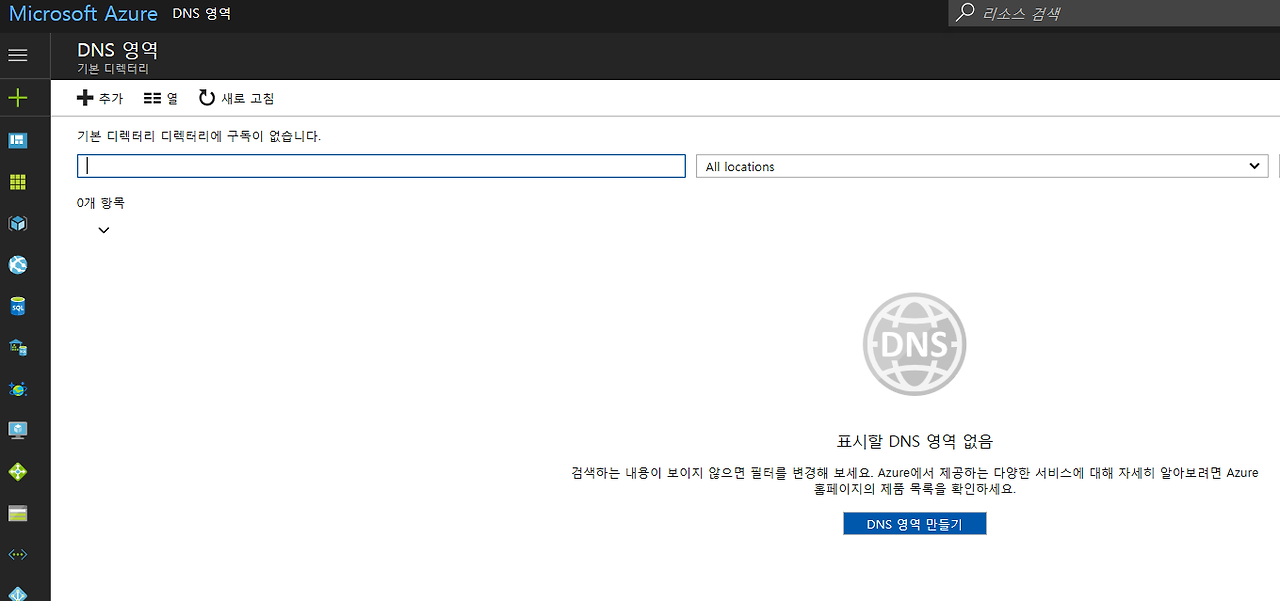Open Load balancers green diamond icon
Screen dimensions: 1280x601
[x=17, y=471]
